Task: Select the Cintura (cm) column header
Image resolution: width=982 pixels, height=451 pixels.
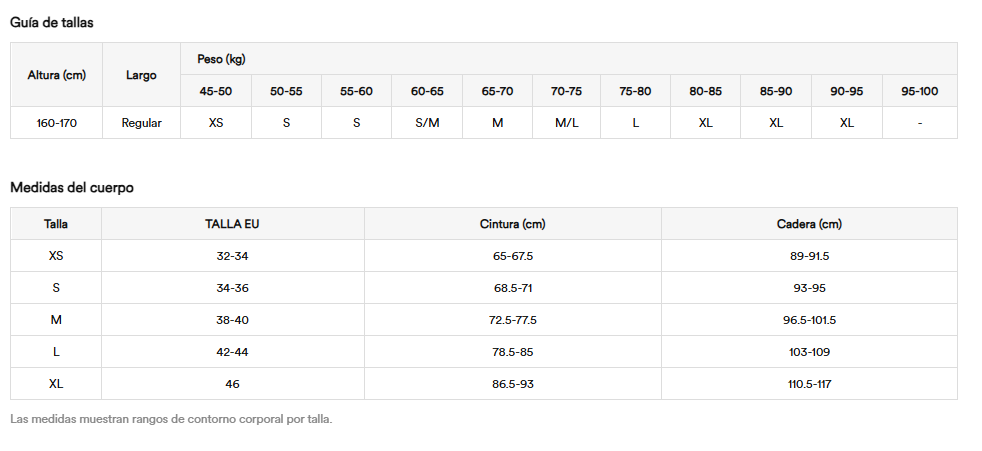Action: [512, 224]
